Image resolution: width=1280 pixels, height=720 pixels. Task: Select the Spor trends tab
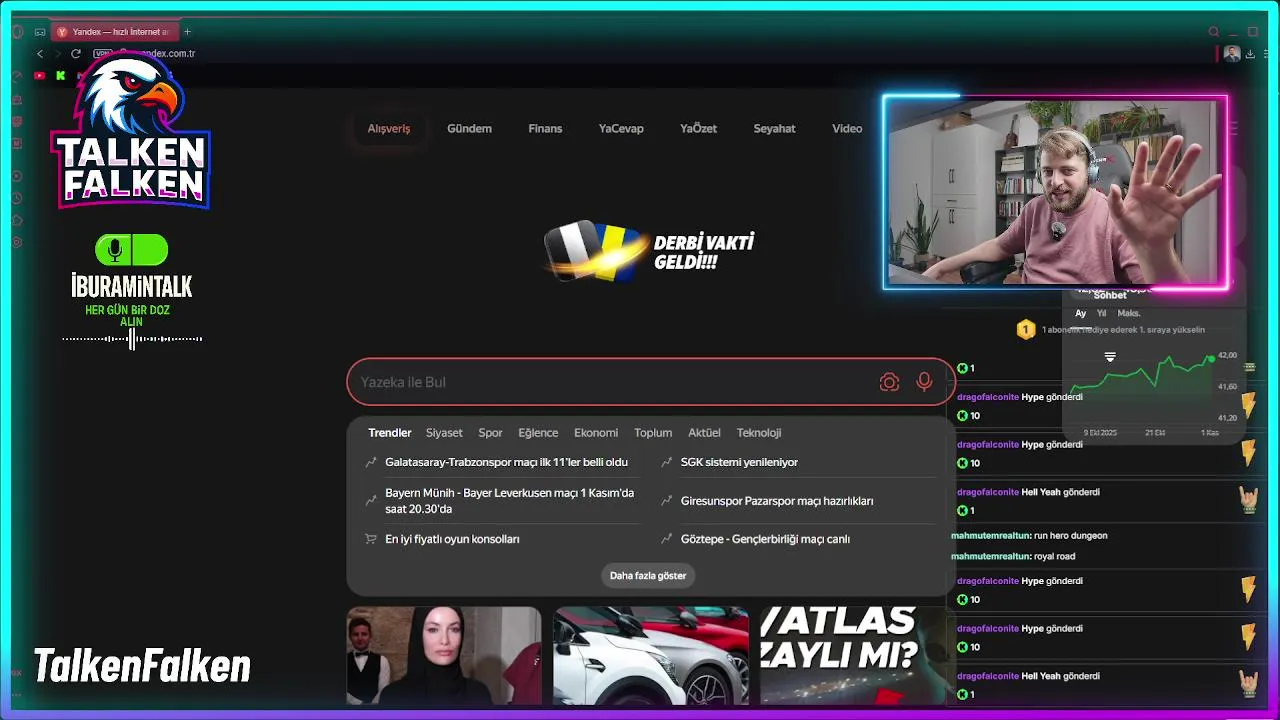pyautogui.click(x=490, y=433)
